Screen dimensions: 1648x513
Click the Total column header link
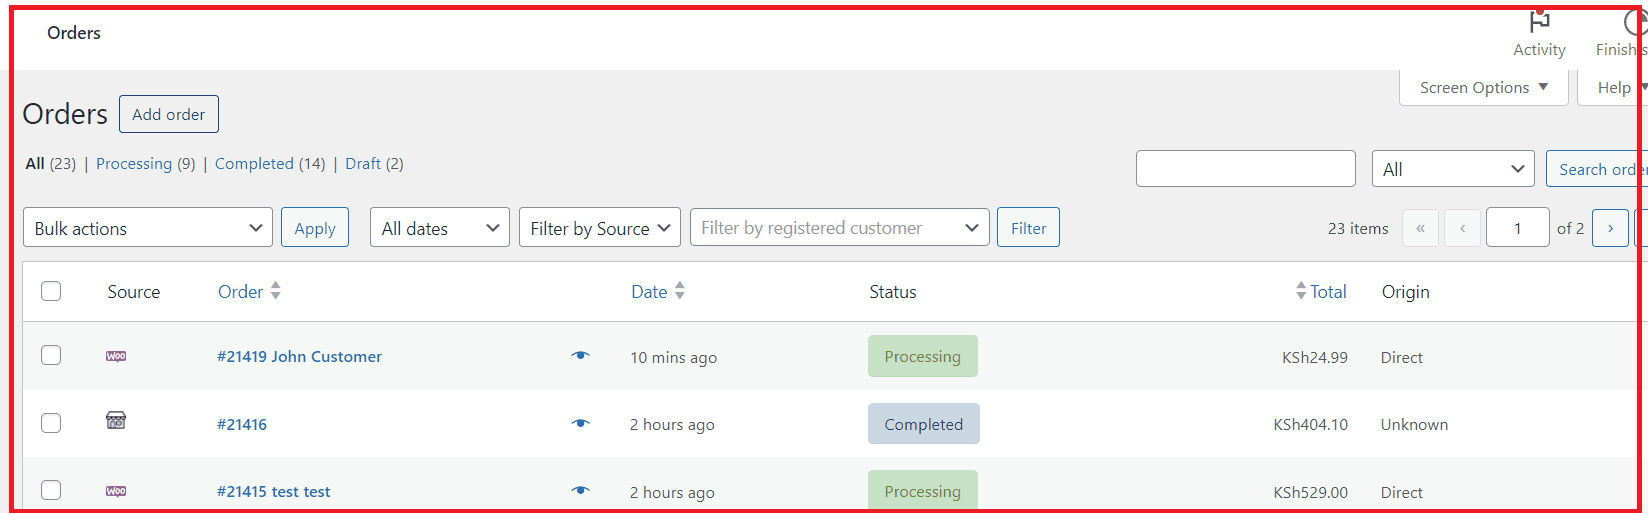pos(1328,291)
